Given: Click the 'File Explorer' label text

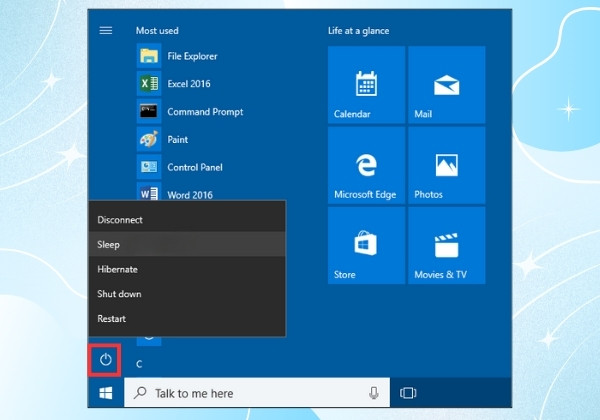Looking at the screenshot, I should click(192, 56).
